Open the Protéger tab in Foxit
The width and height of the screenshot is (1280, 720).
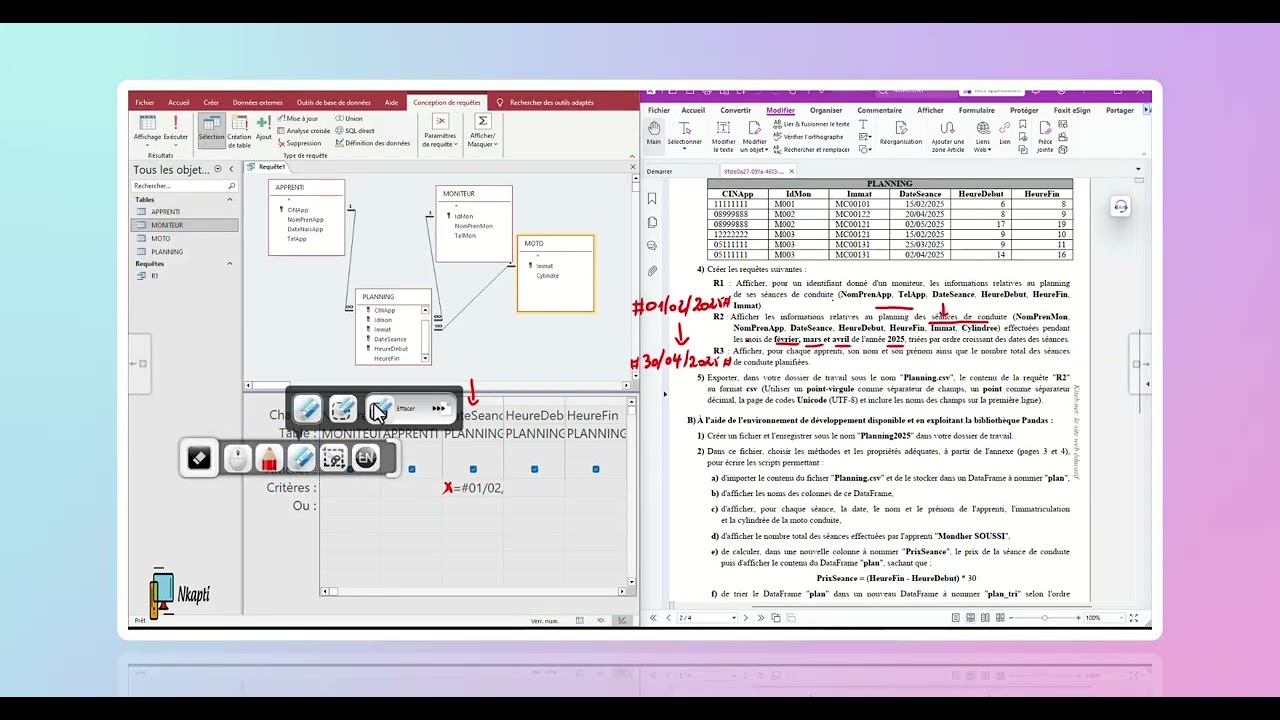(1024, 110)
